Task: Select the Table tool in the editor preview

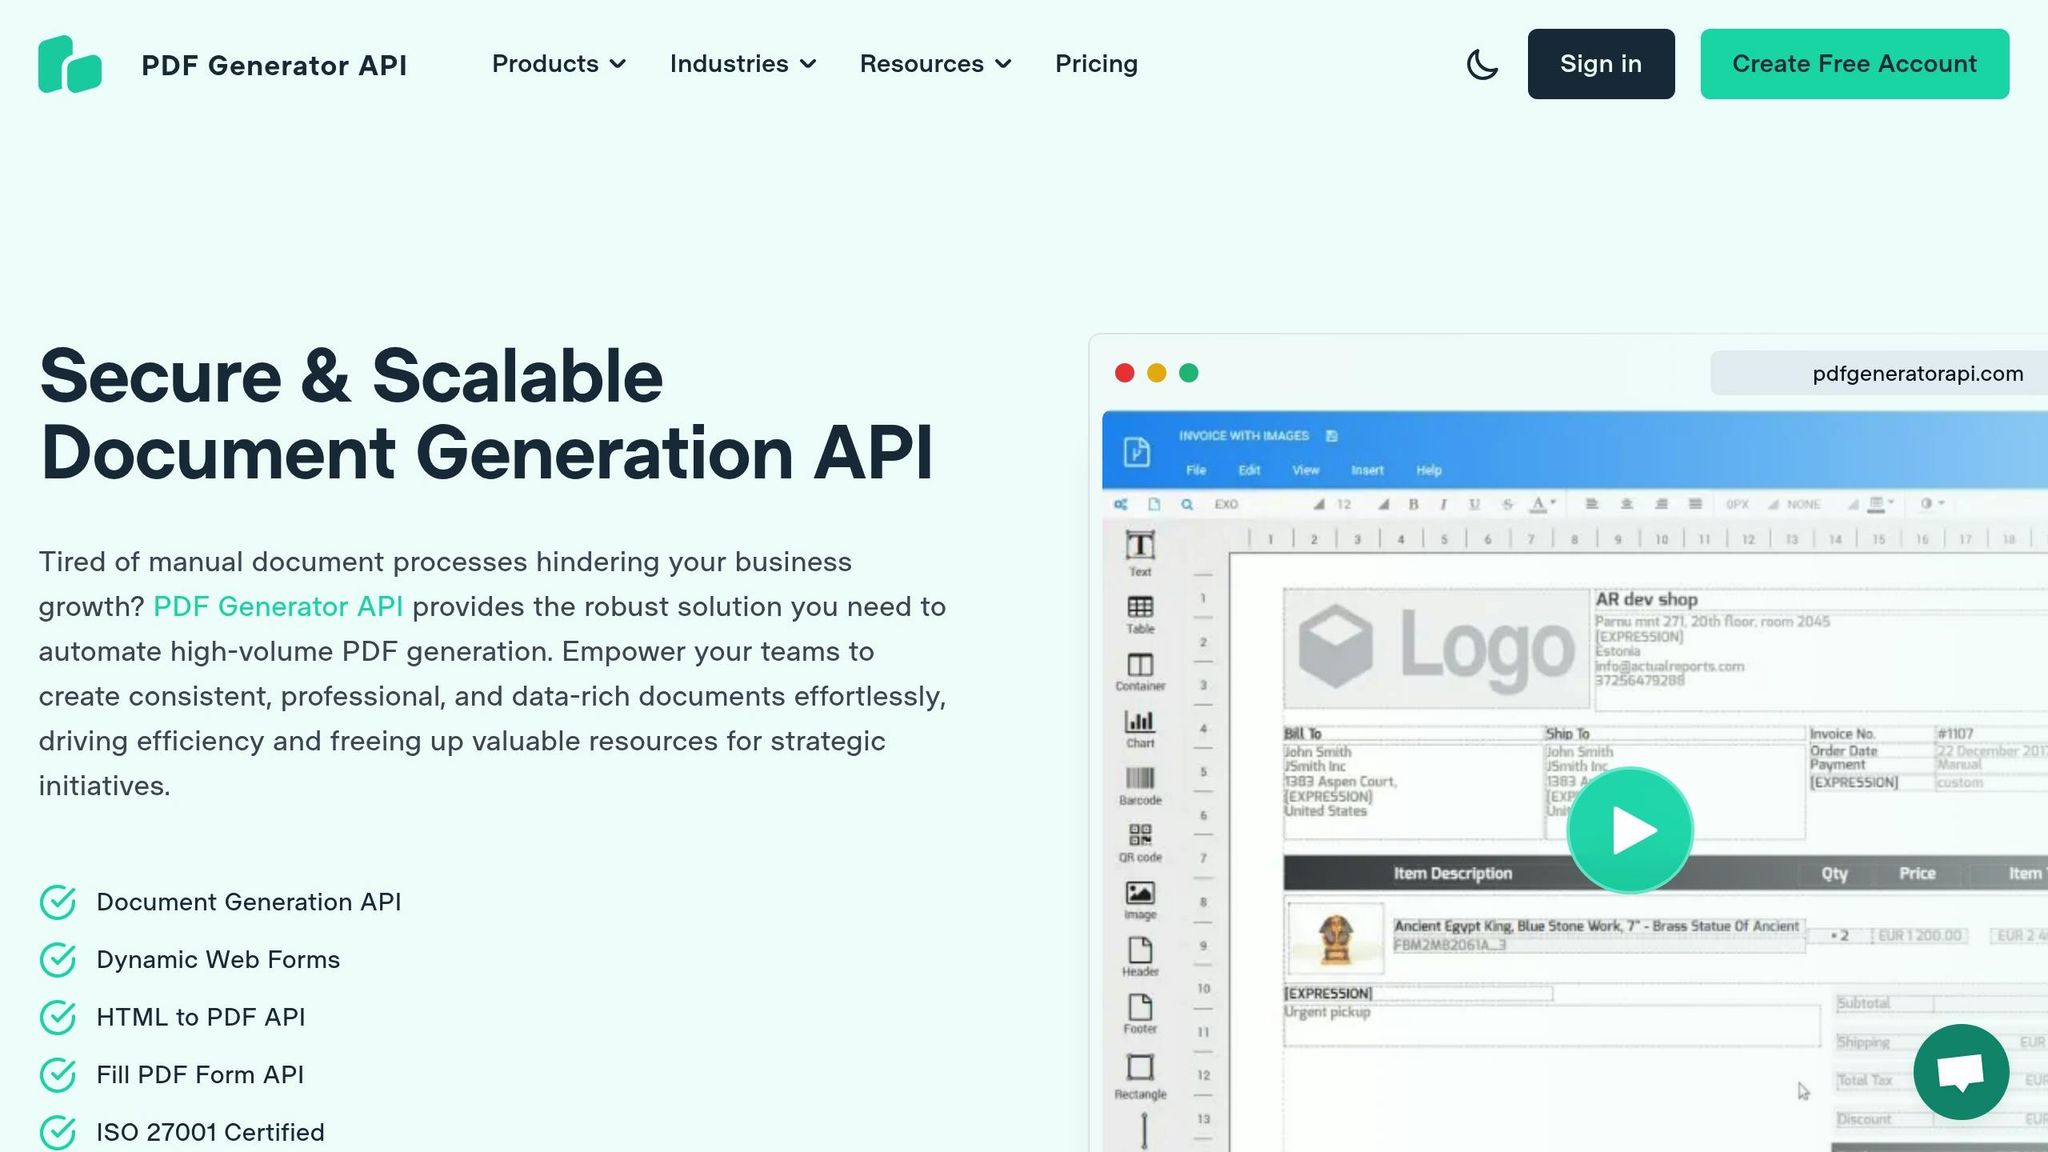Action: (x=1140, y=614)
